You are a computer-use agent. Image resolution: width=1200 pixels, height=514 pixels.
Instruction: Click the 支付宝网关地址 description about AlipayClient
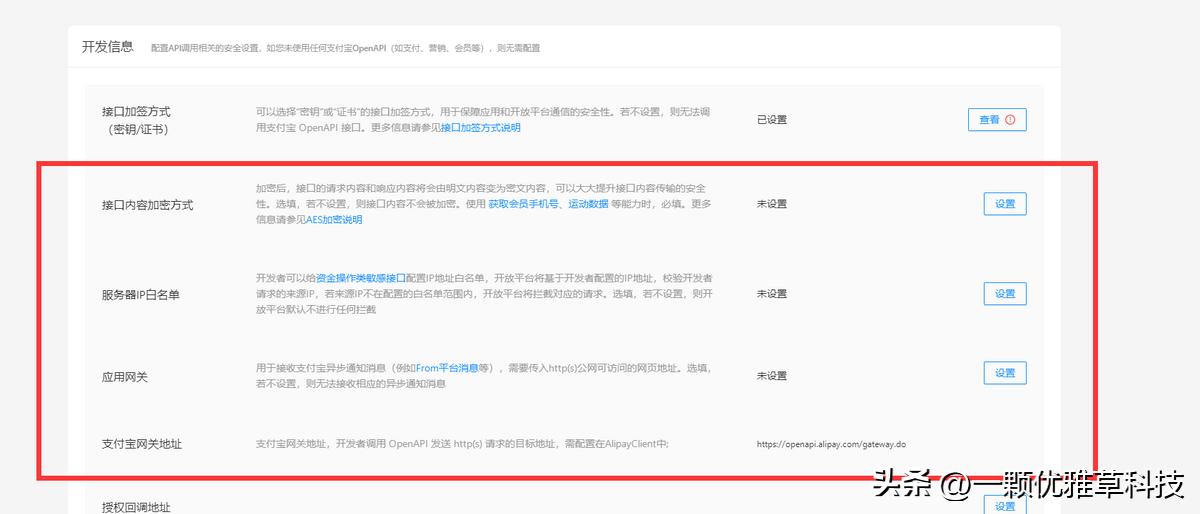coord(462,444)
